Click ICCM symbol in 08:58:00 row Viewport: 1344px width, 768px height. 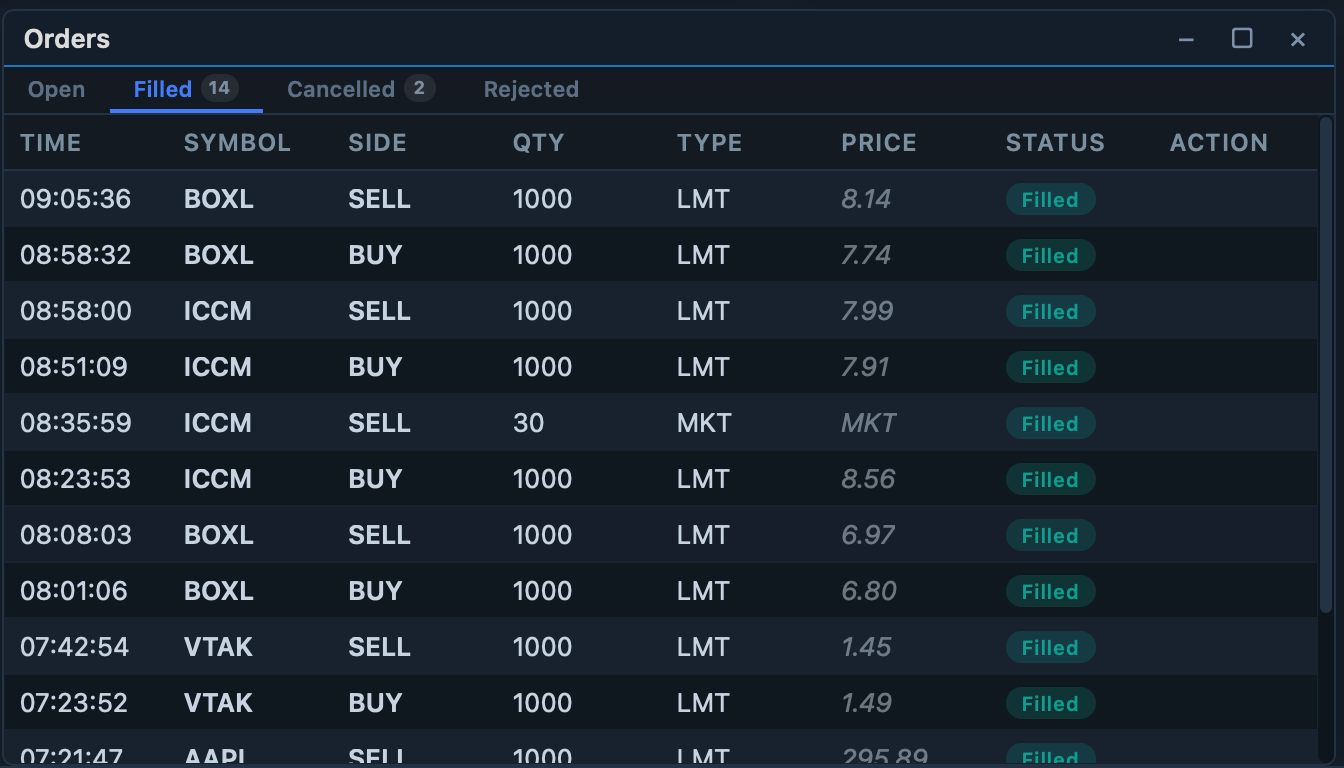[218, 311]
